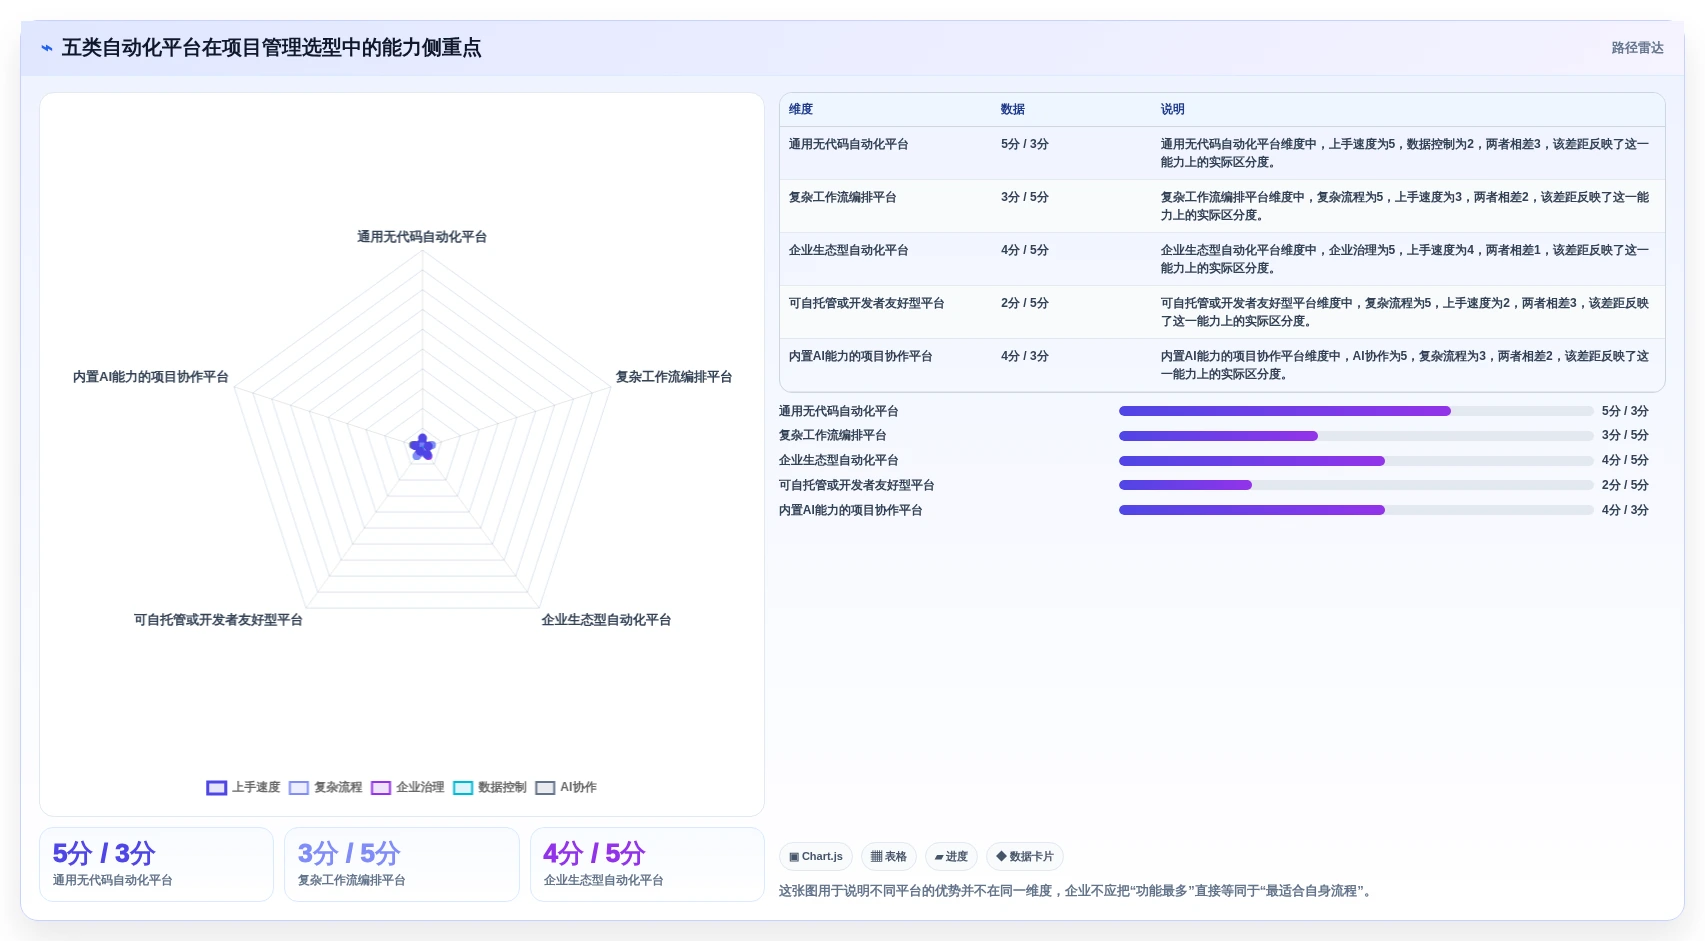1705x941 pixels.
Task: Select 通用无代码自动化平台 table row name
Action: point(848,144)
